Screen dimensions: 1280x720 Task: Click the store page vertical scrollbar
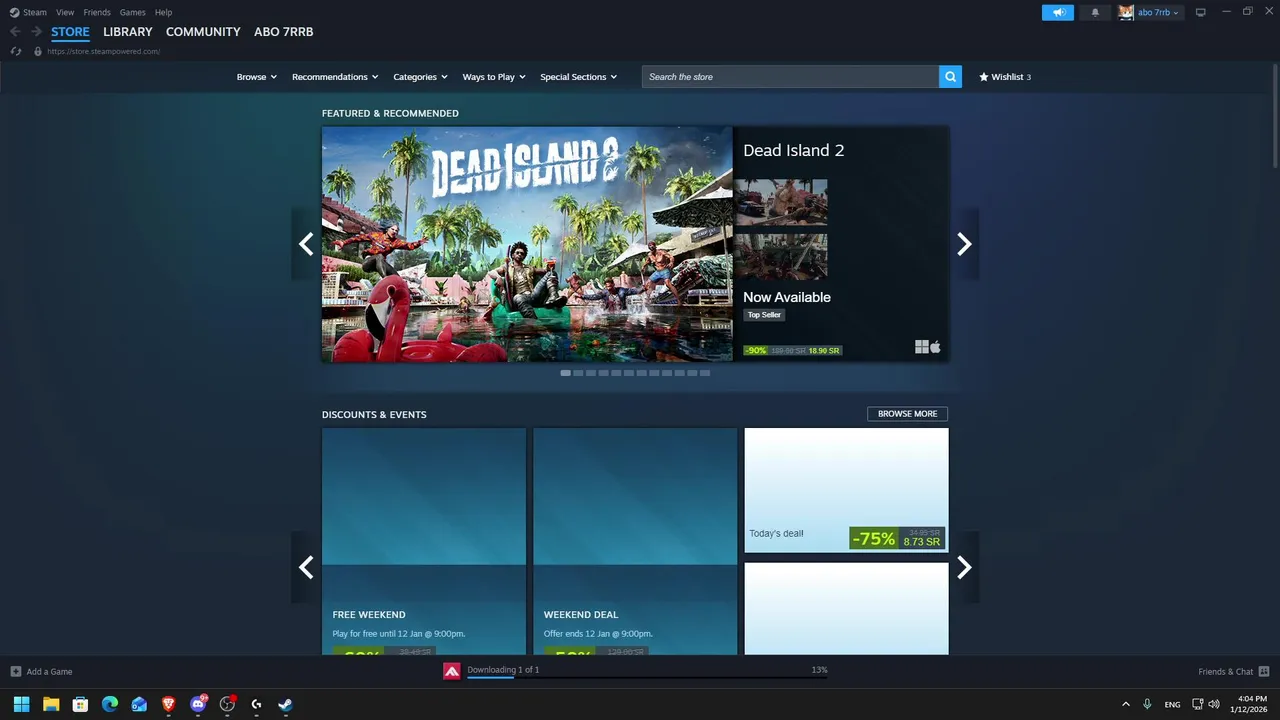pyautogui.click(x=1274, y=115)
